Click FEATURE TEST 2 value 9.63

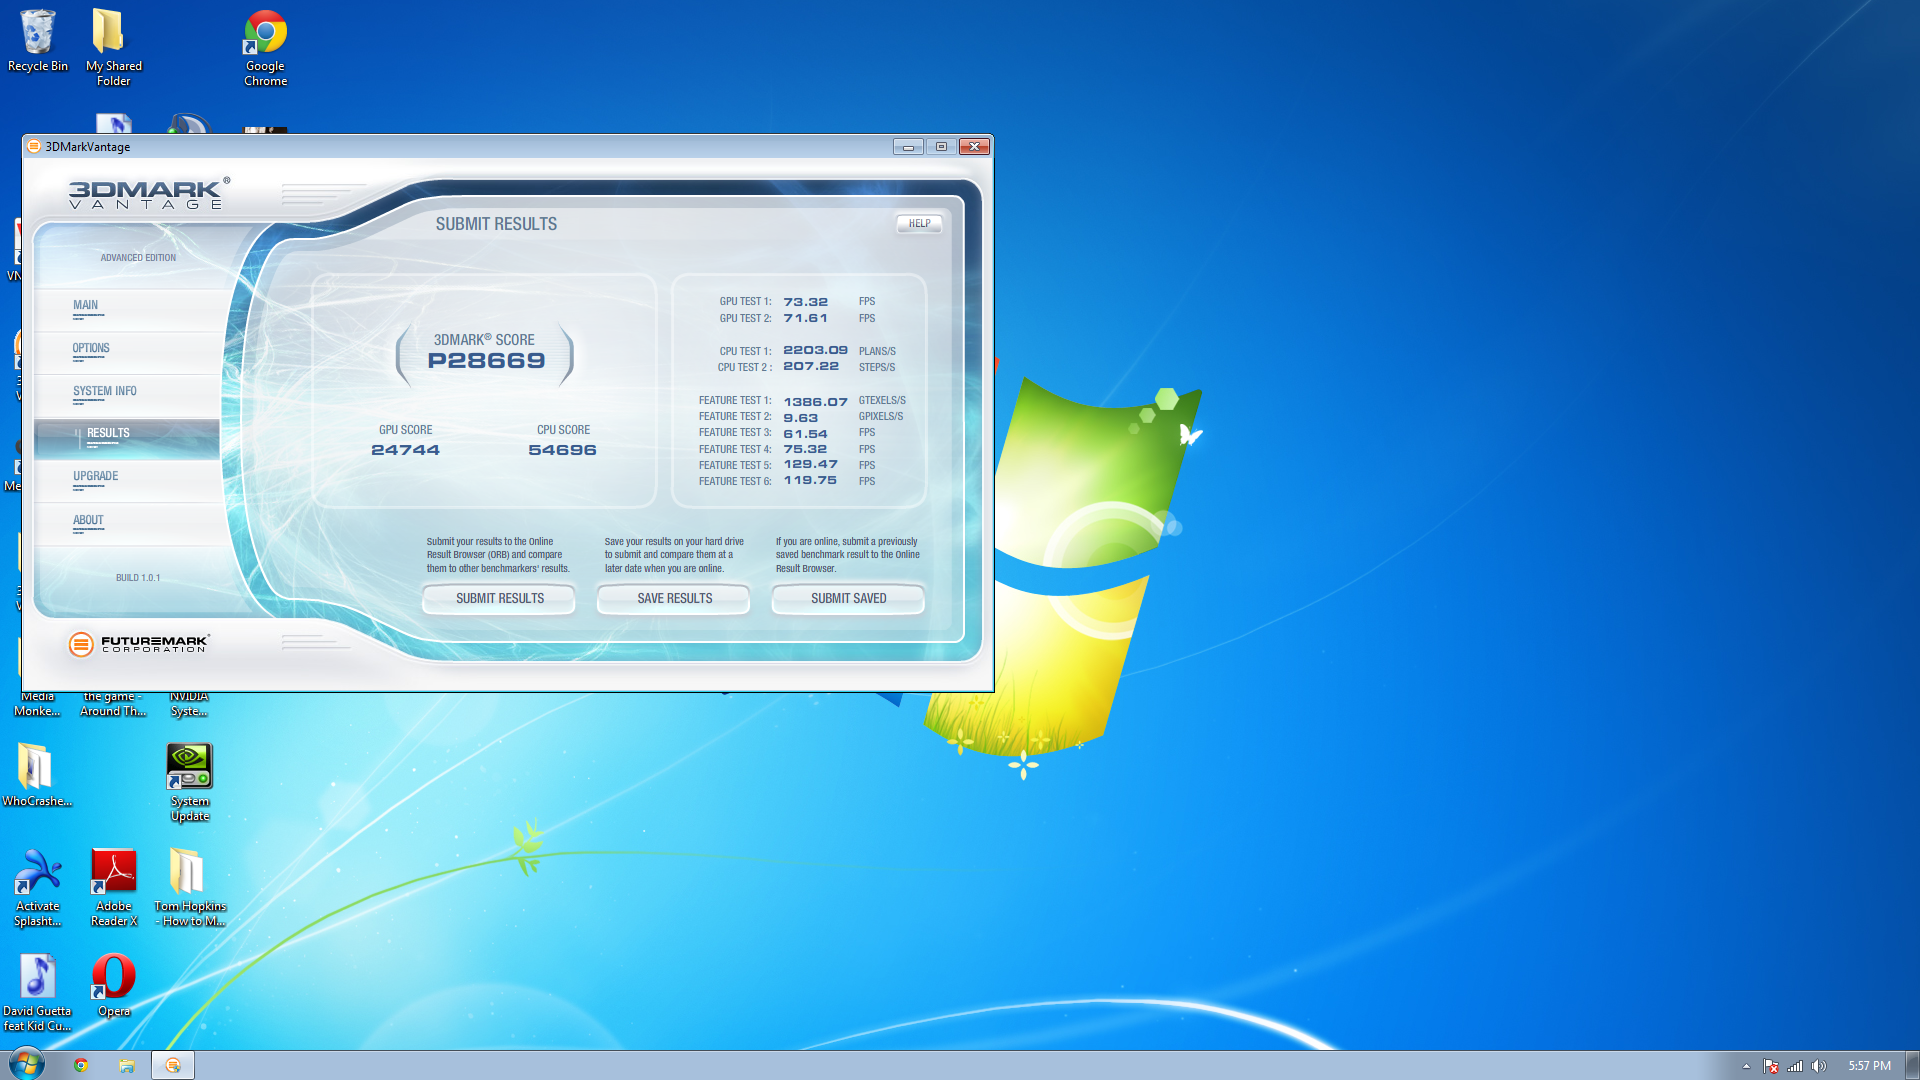point(800,418)
